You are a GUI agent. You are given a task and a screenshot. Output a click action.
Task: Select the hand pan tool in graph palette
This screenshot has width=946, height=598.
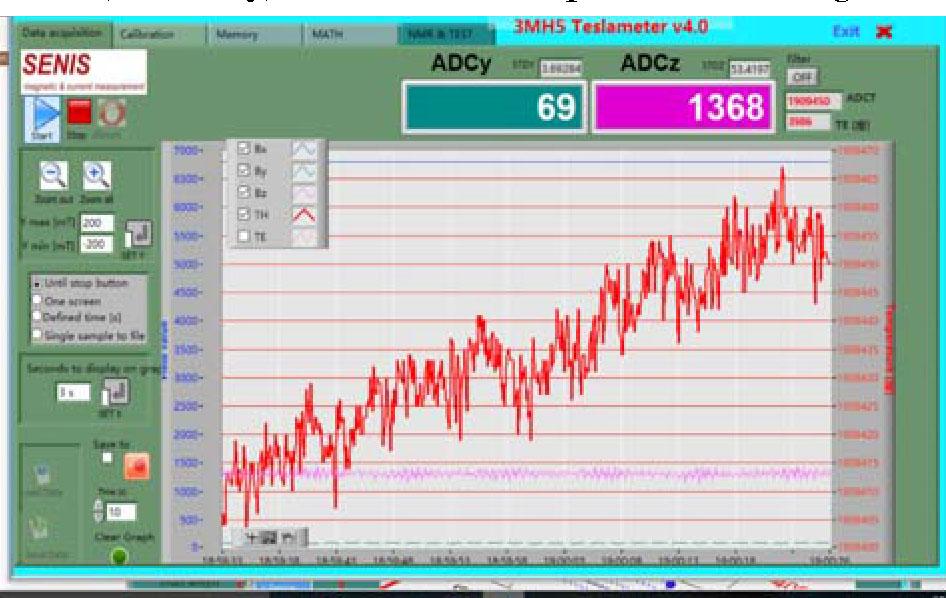point(288,537)
